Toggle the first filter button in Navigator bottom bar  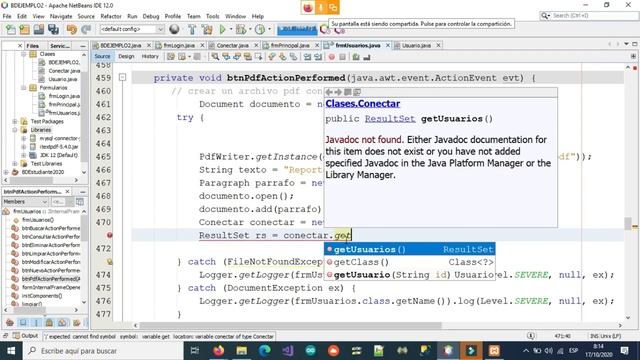pos(10,322)
